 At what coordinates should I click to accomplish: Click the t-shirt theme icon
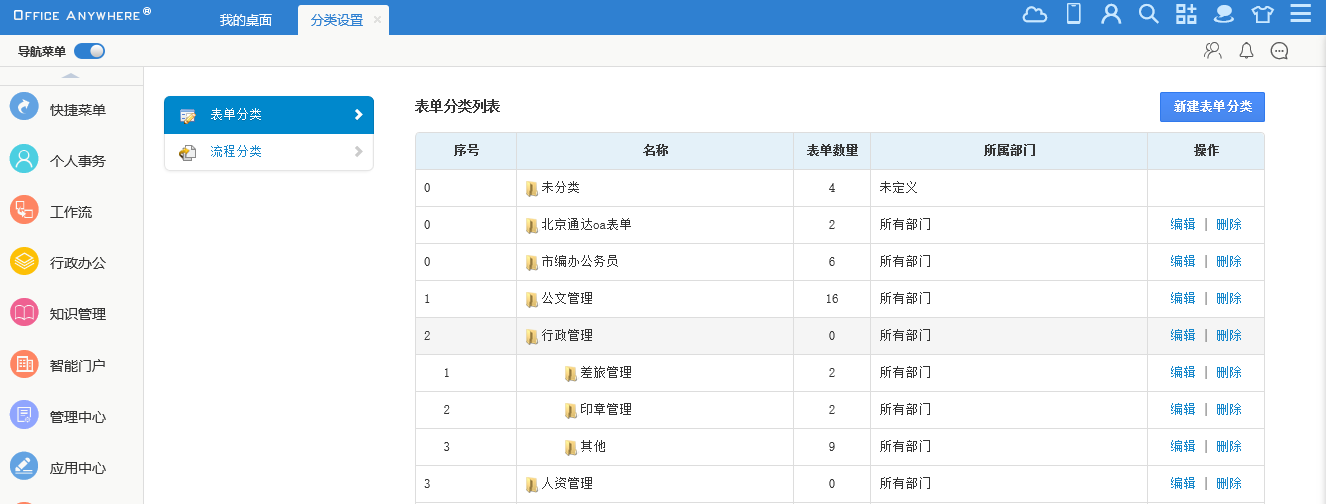click(x=1263, y=14)
